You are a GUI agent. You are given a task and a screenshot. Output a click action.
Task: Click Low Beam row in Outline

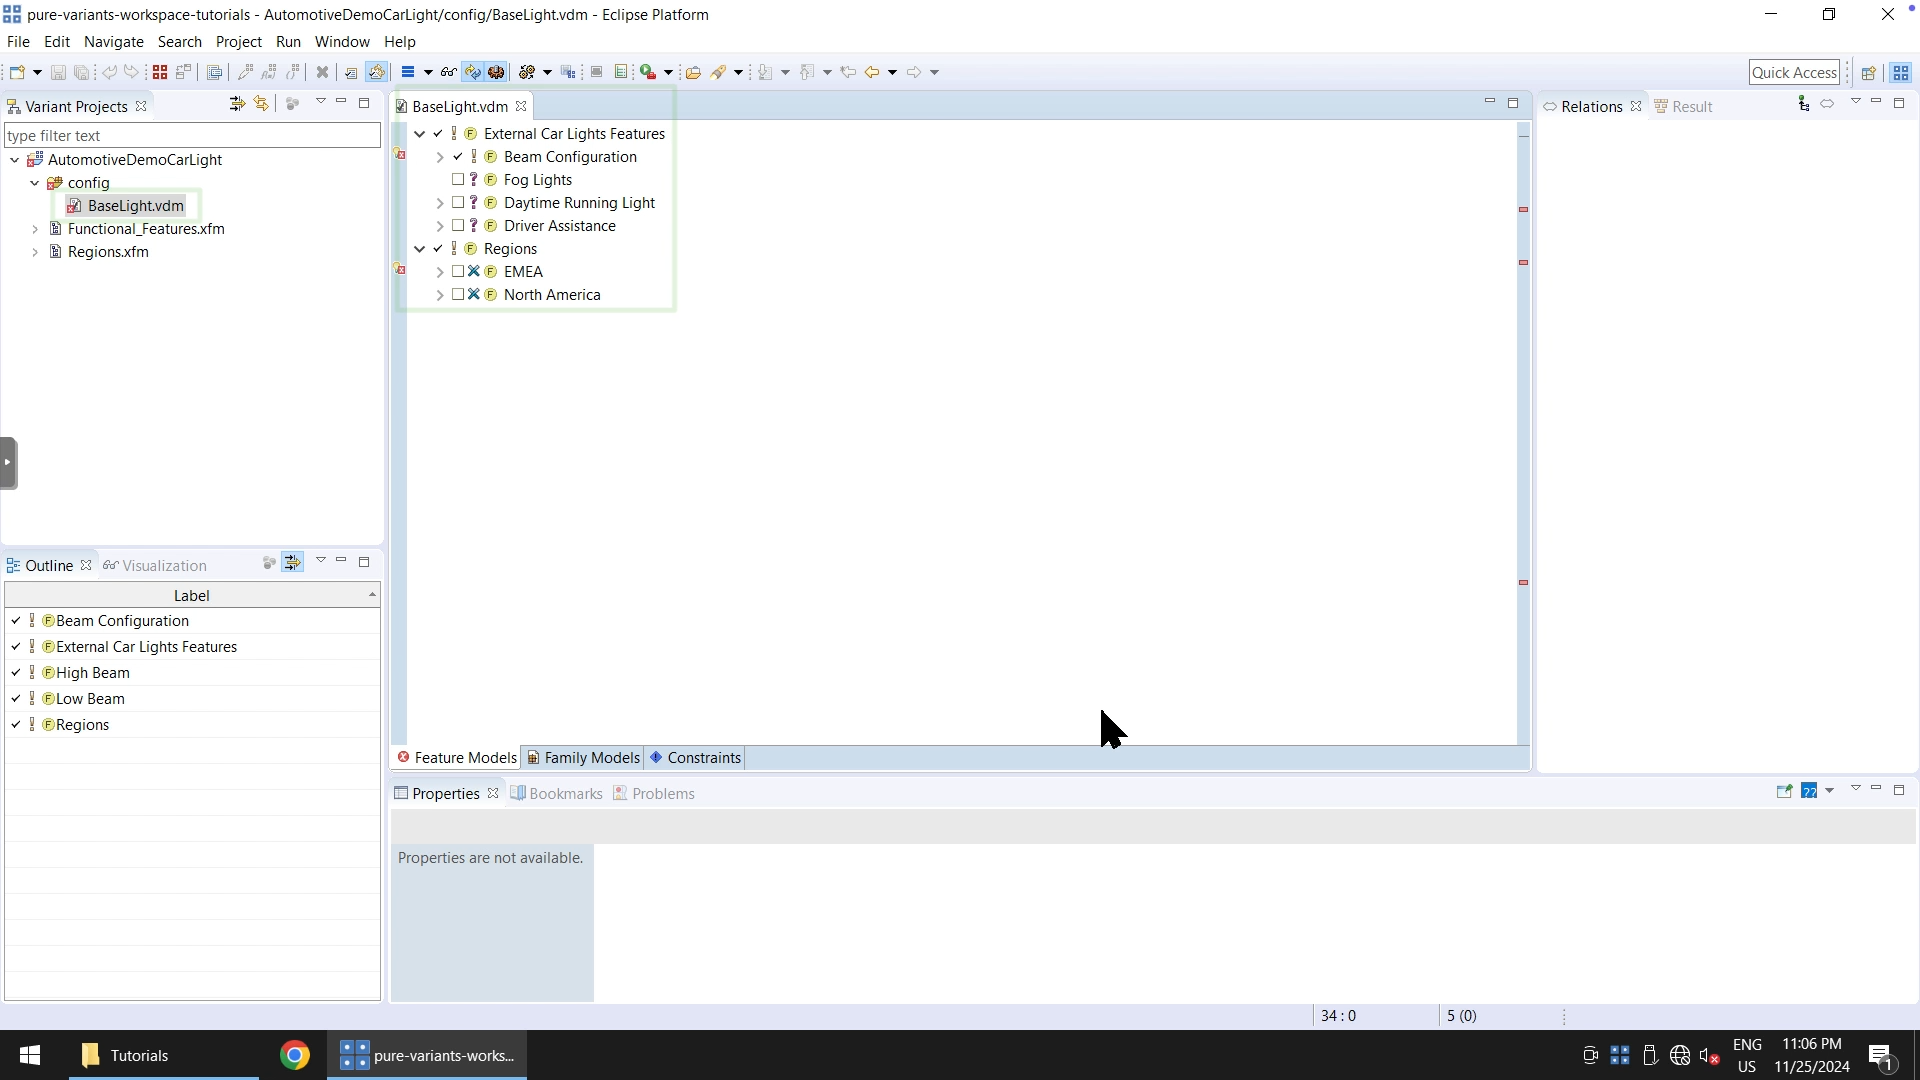[191, 699]
